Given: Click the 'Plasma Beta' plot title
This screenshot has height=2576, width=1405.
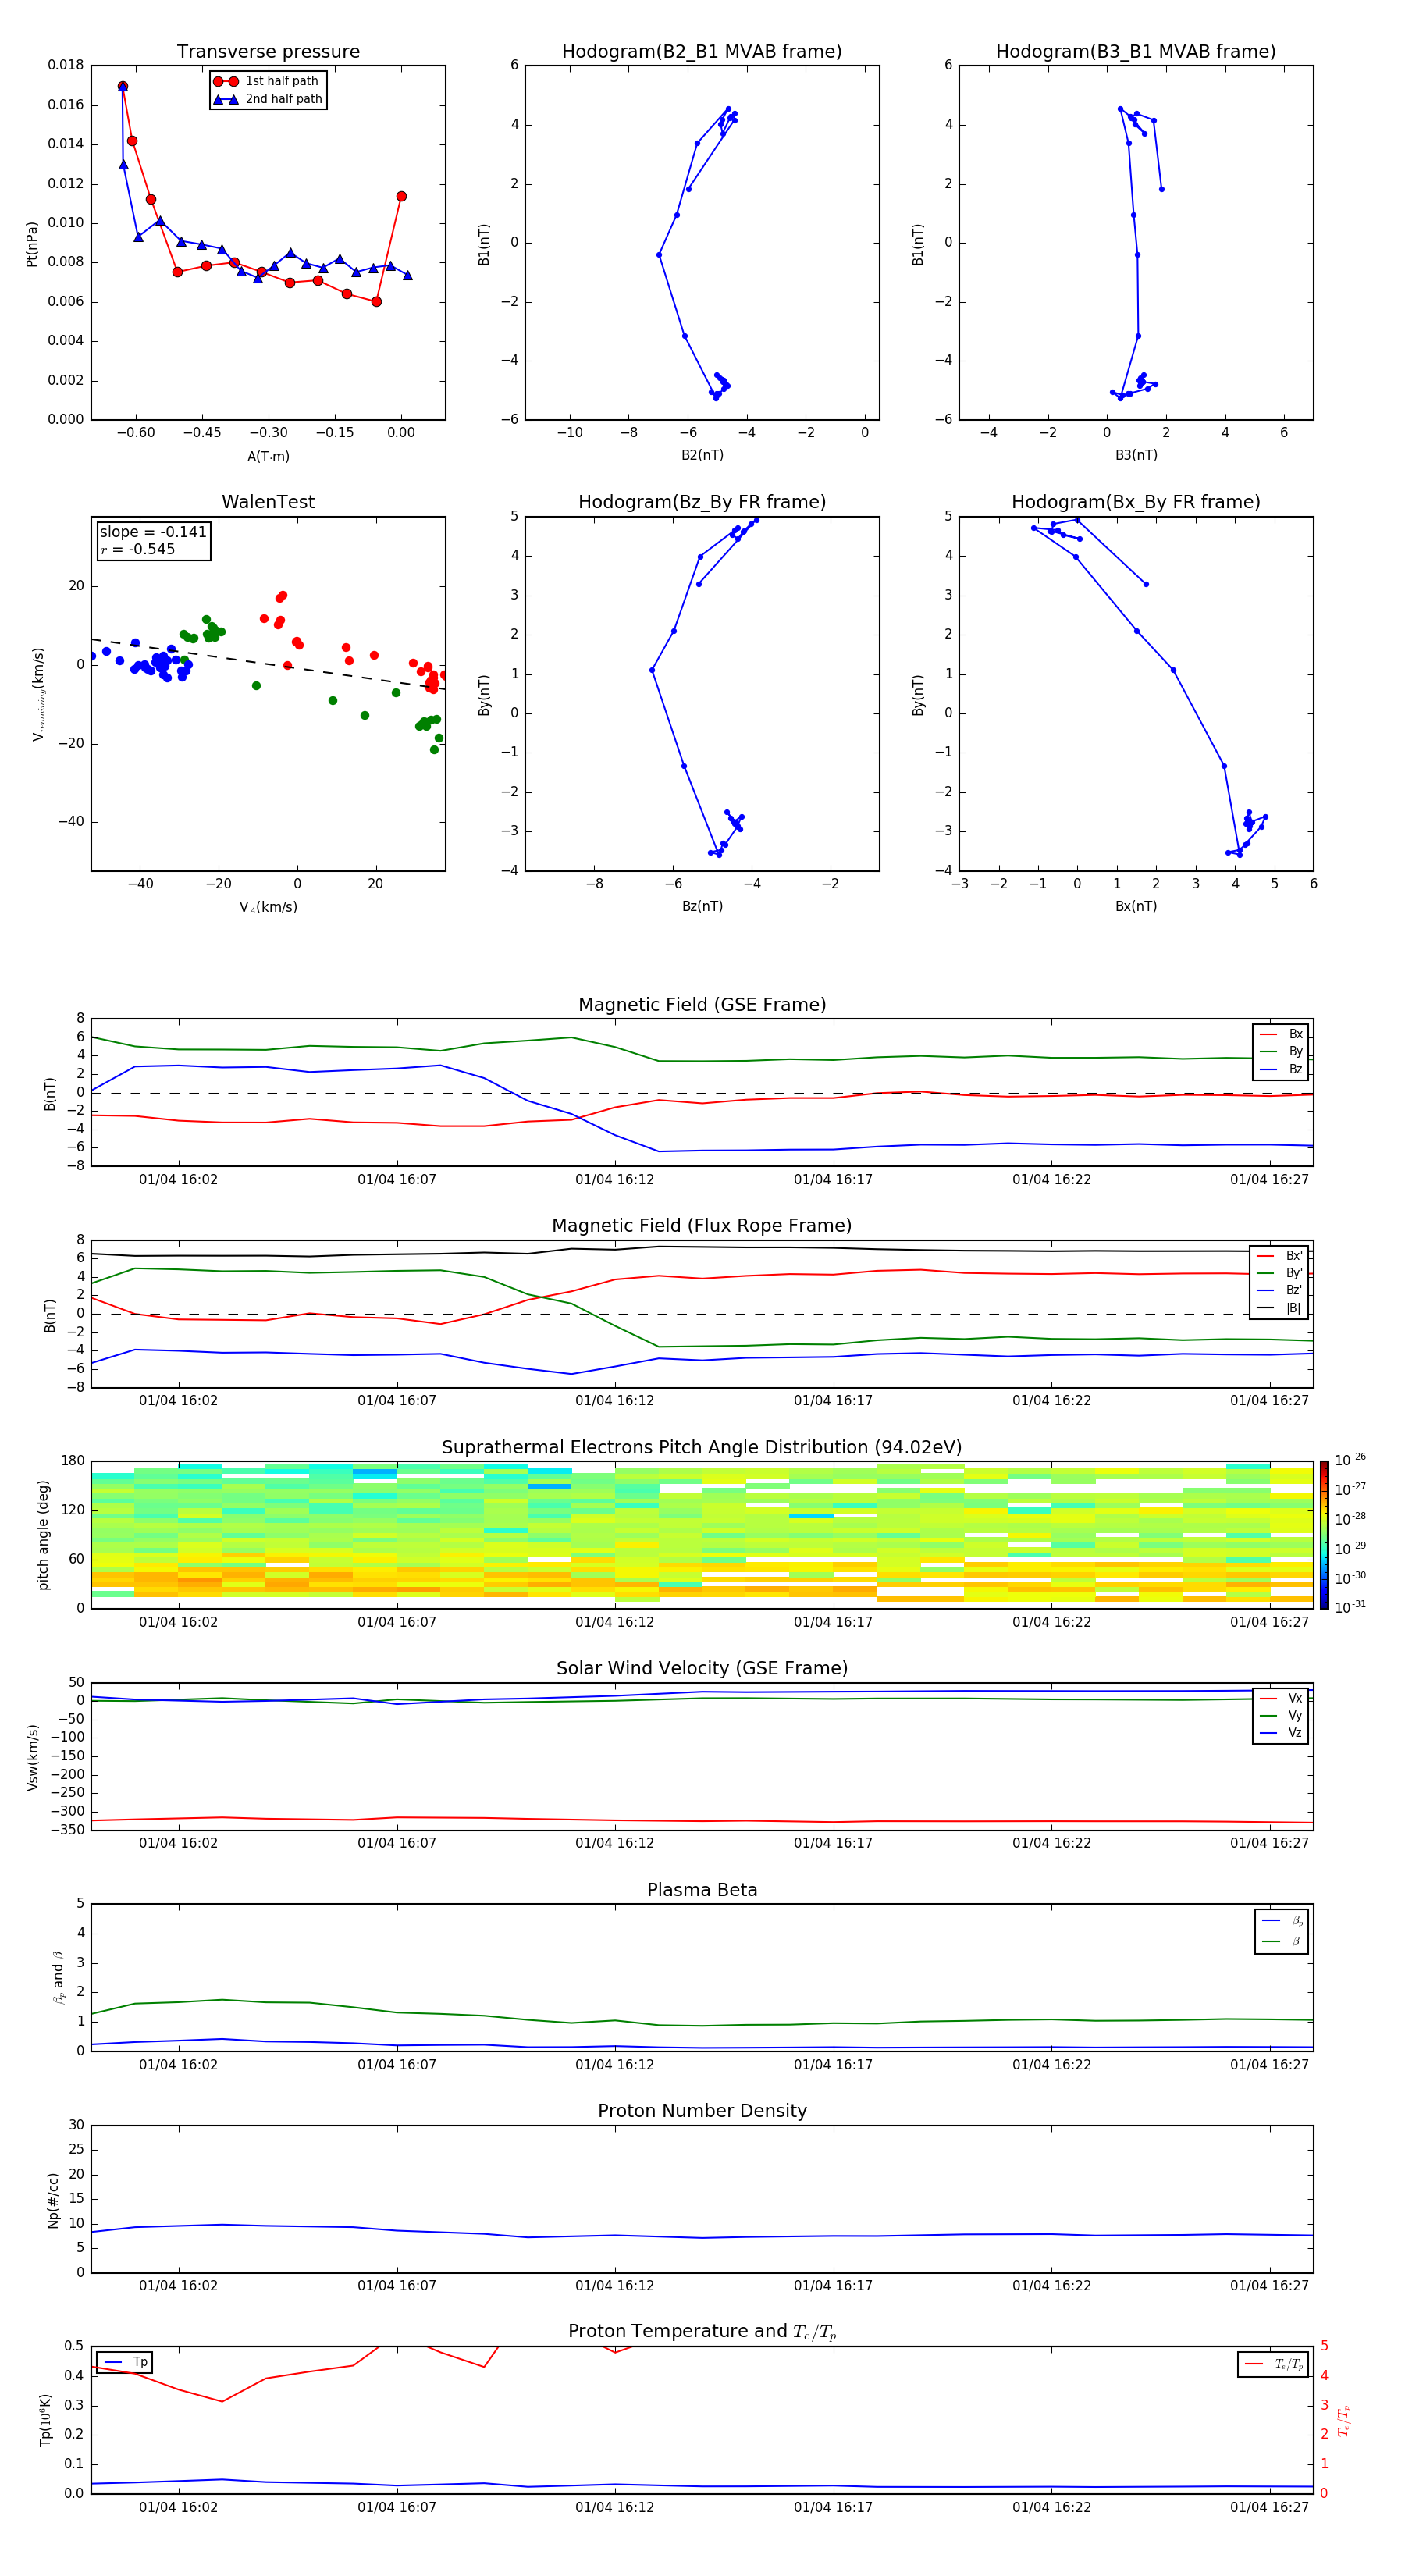Looking at the screenshot, I should click(x=702, y=1890).
